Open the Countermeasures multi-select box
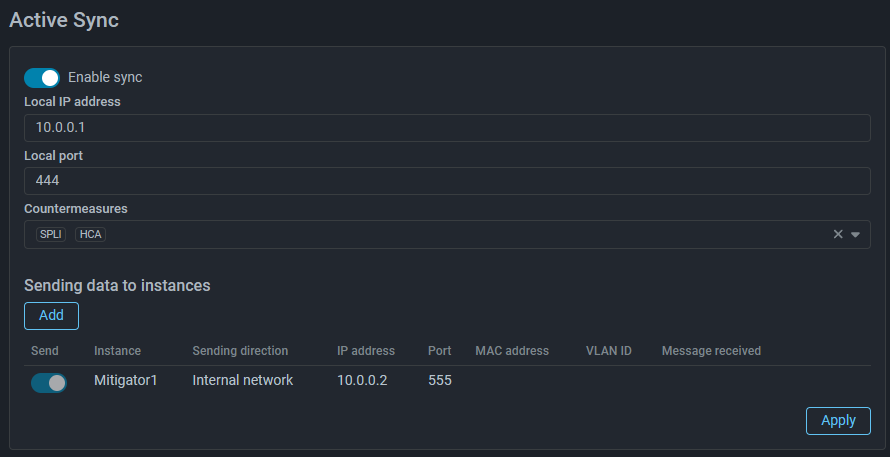Image resolution: width=890 pixels, height=457 pixels. coord(447,234)
